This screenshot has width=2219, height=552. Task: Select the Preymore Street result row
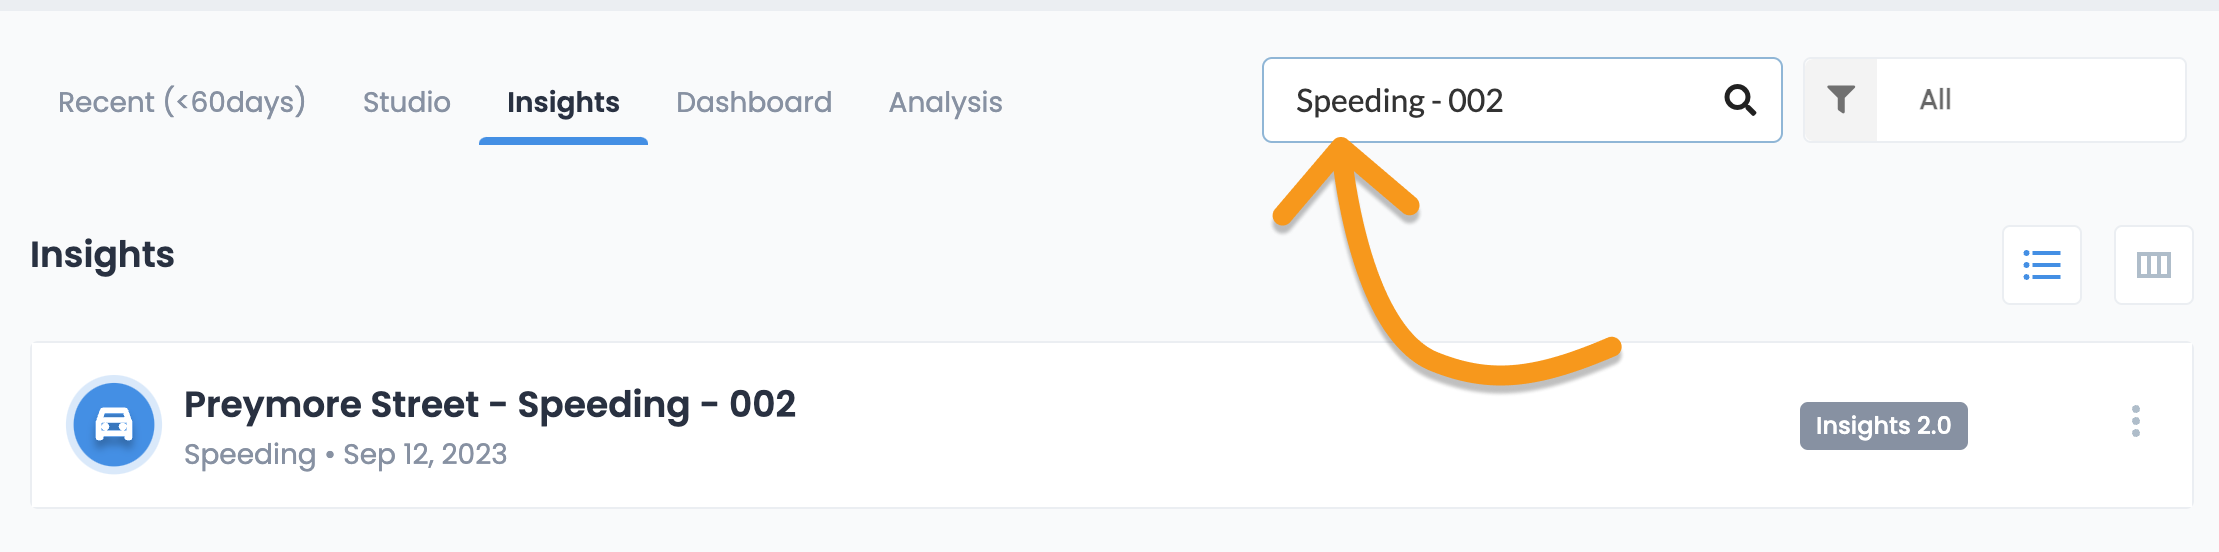pyautogui.click(x=1112, y=425)
